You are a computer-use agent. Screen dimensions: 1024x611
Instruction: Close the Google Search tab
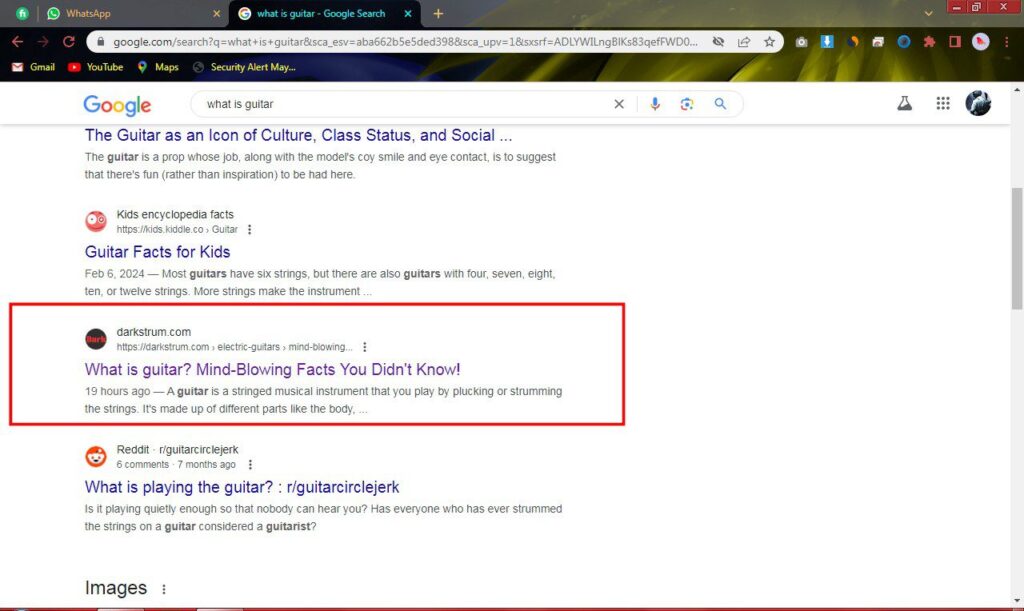408,14
